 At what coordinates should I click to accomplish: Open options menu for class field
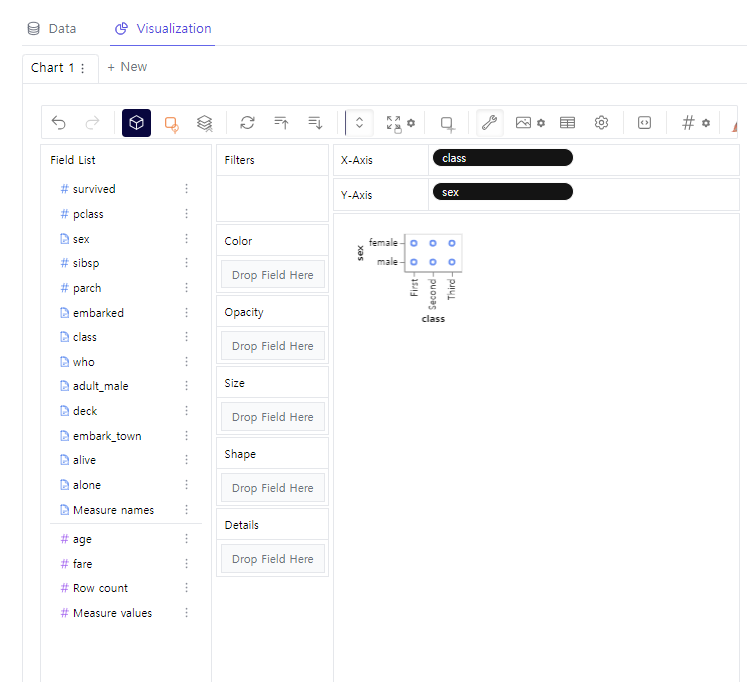[187, 337]
